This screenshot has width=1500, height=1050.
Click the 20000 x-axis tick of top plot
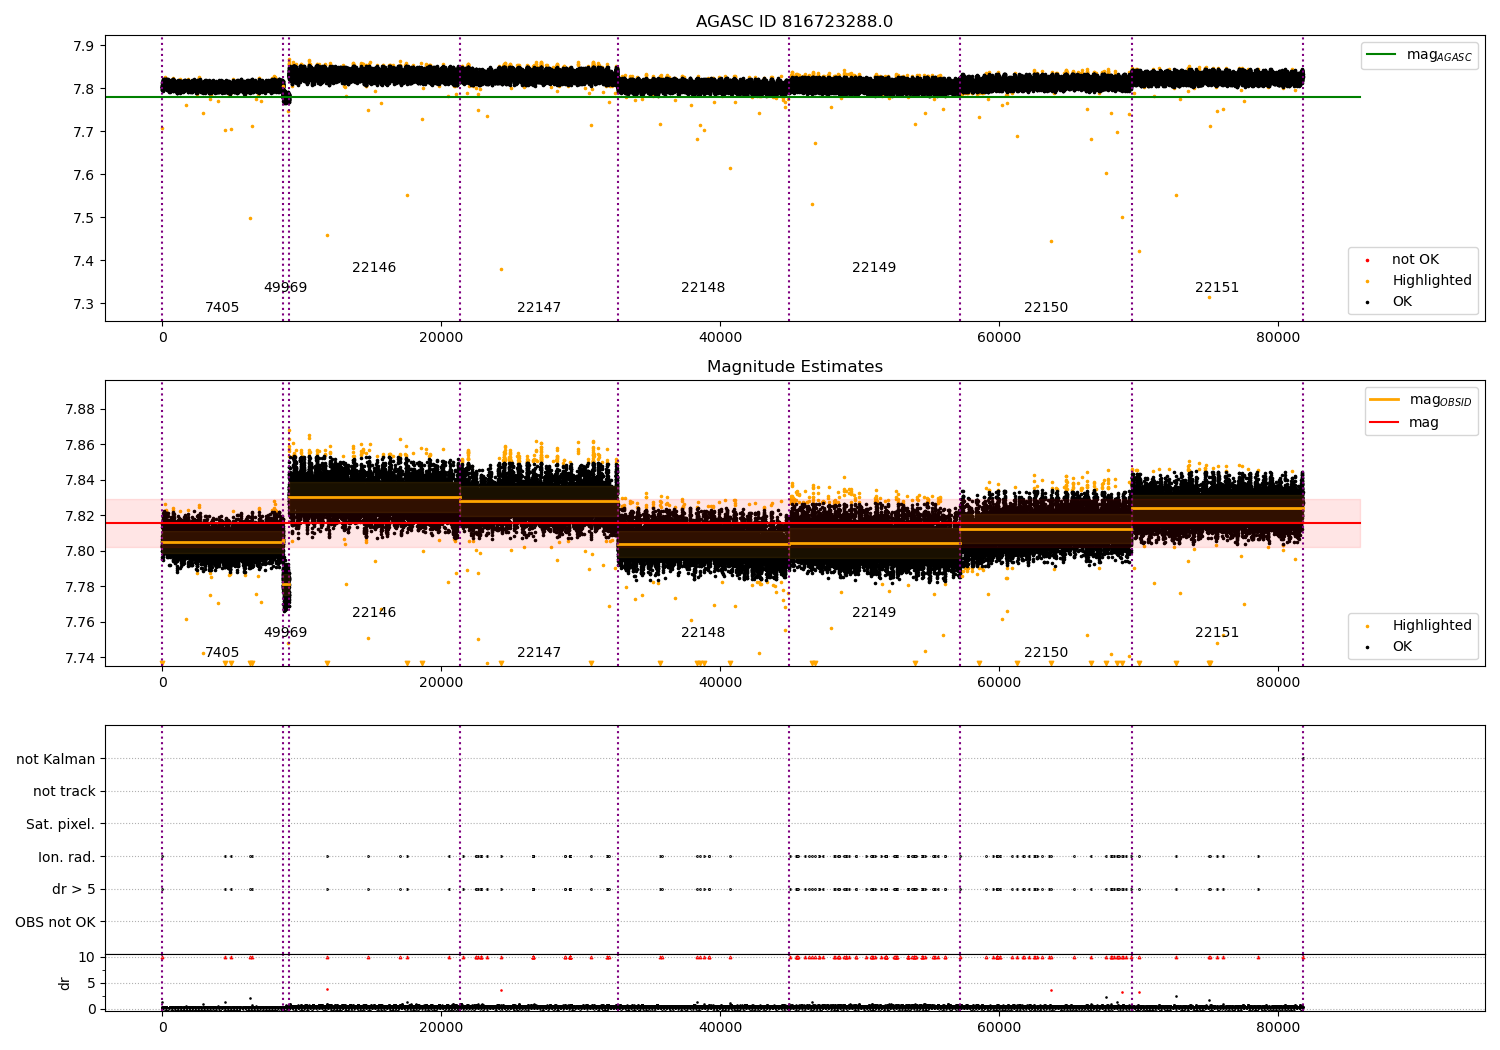(x=441, y=338)
